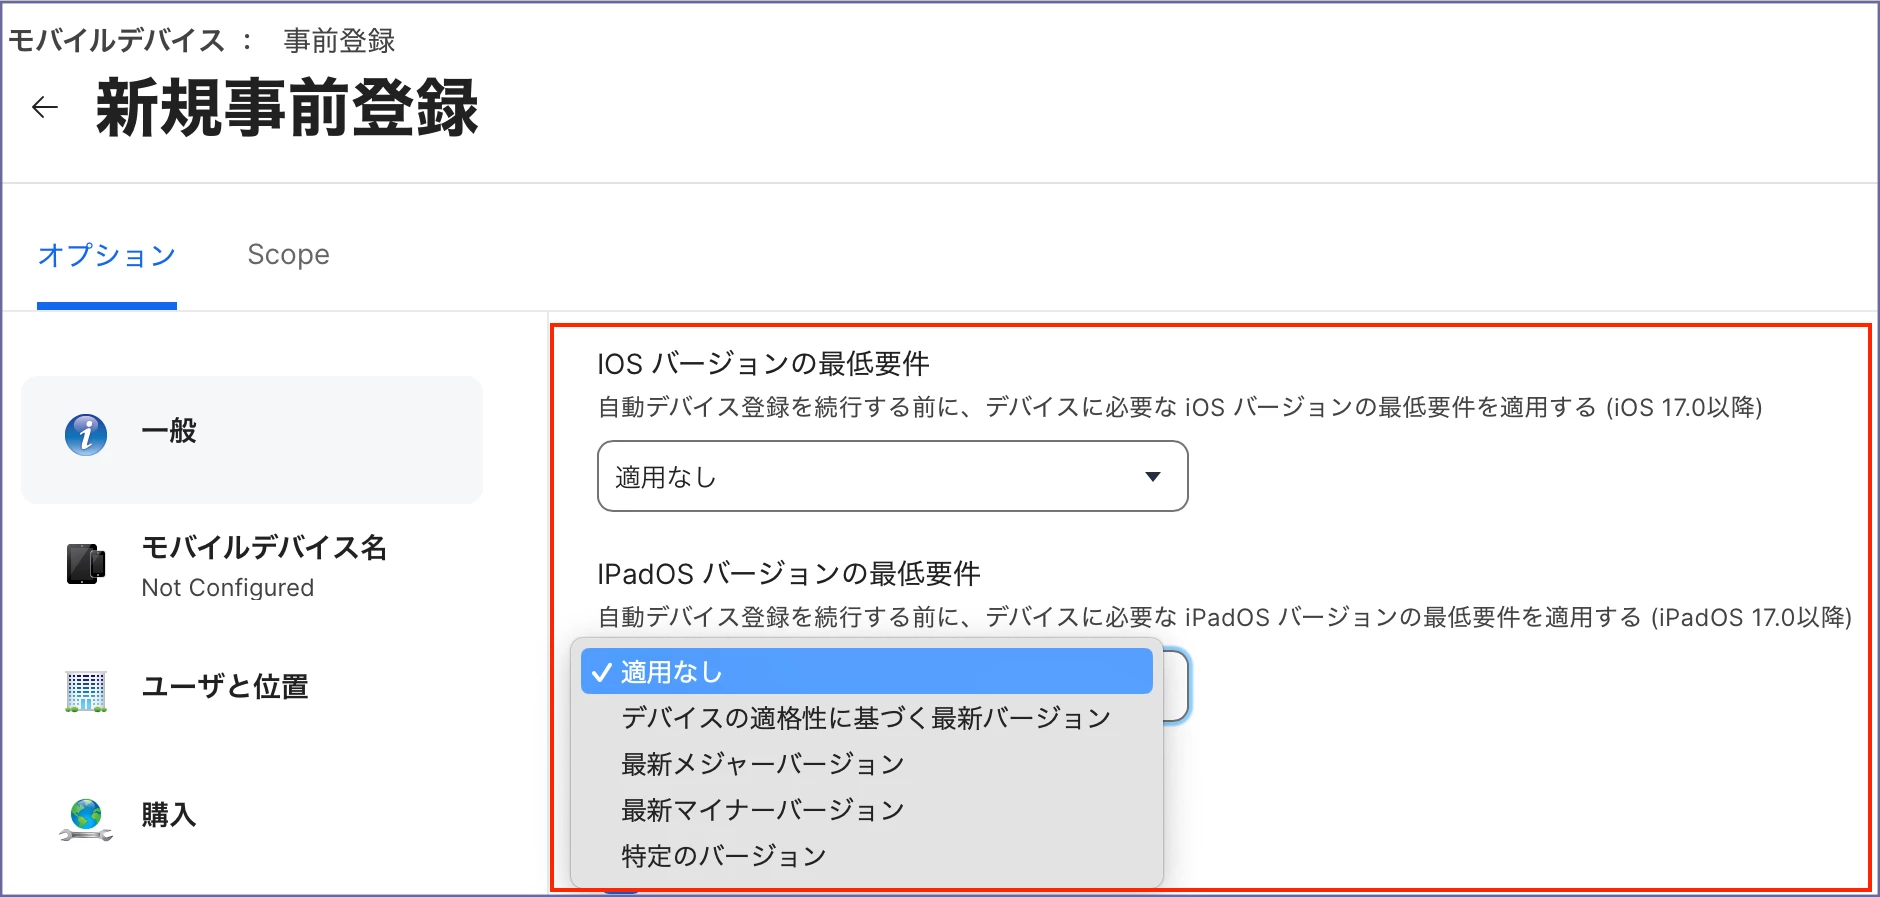Choose デバイスの適格性に基づく最新バージョン option

[x=866, y=718]
